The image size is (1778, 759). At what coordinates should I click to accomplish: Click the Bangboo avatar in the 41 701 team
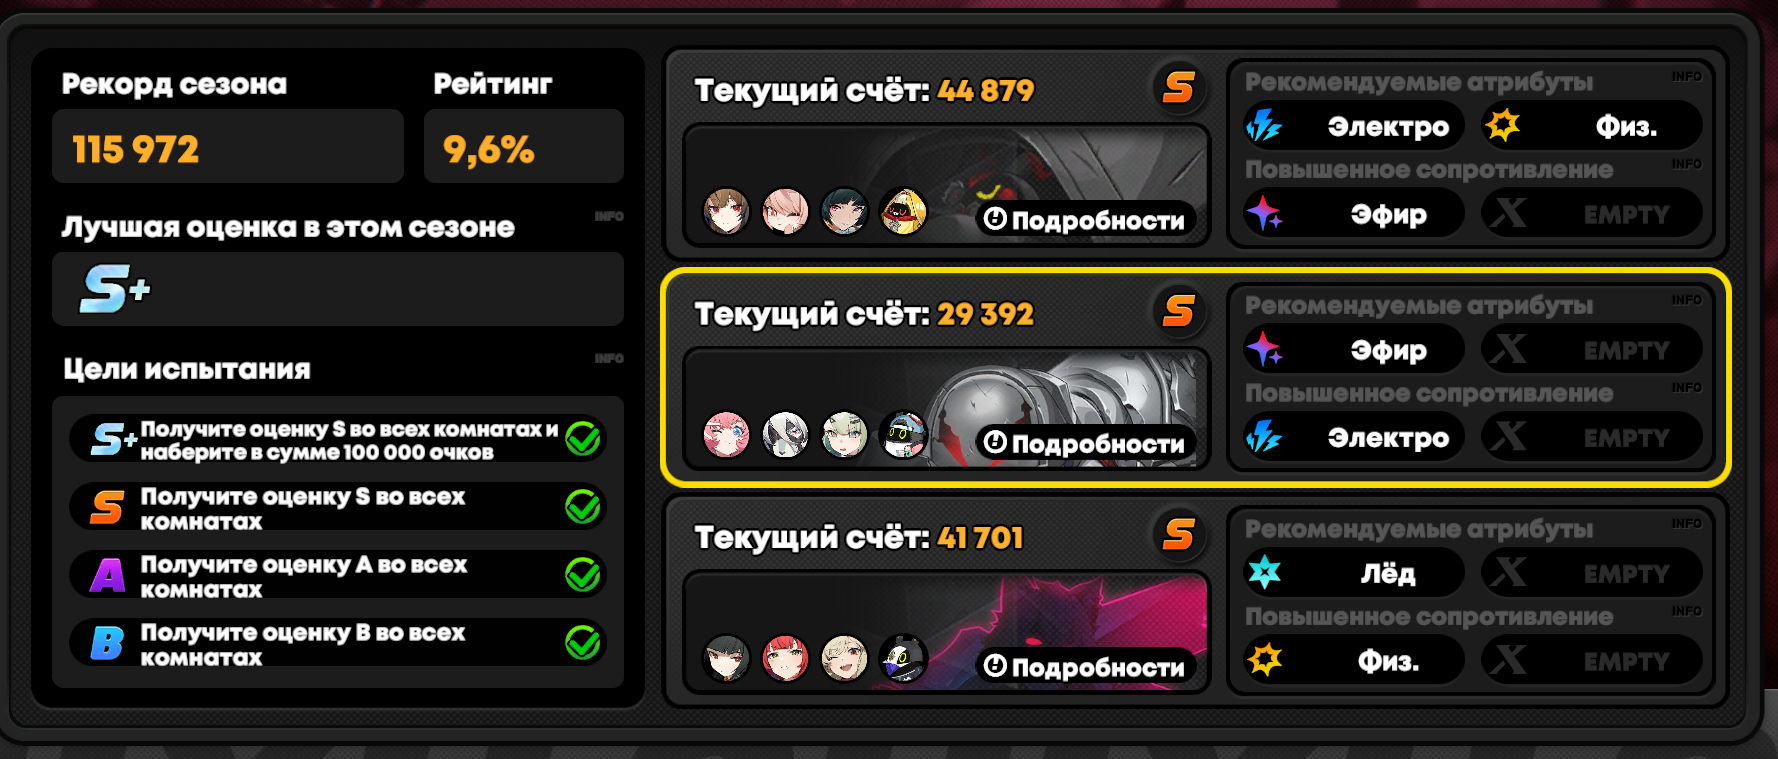coord(903,658)
